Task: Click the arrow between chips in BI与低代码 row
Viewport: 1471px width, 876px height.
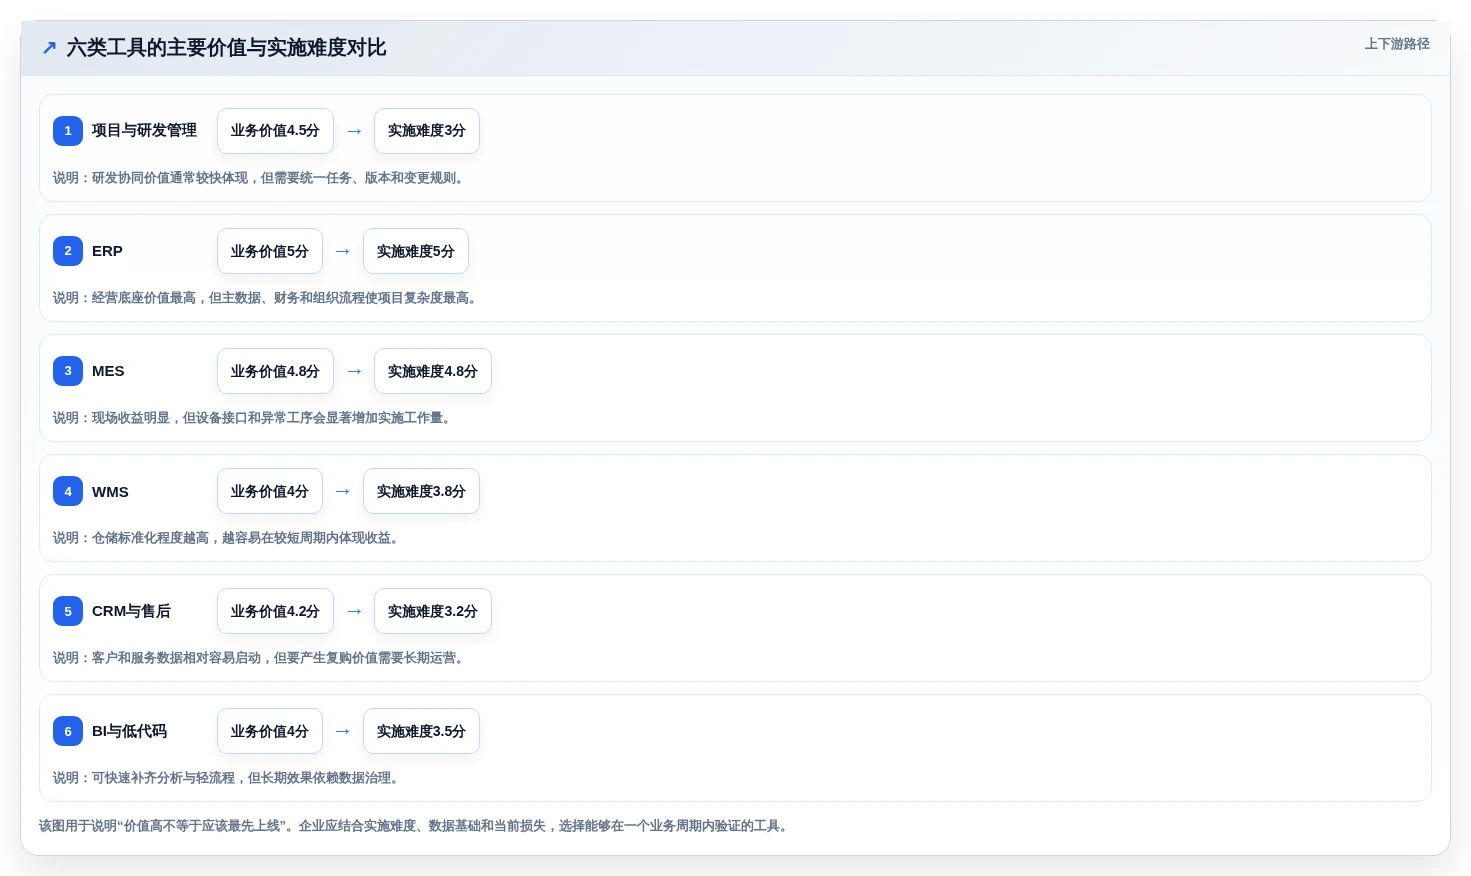Action: [343, 731]
